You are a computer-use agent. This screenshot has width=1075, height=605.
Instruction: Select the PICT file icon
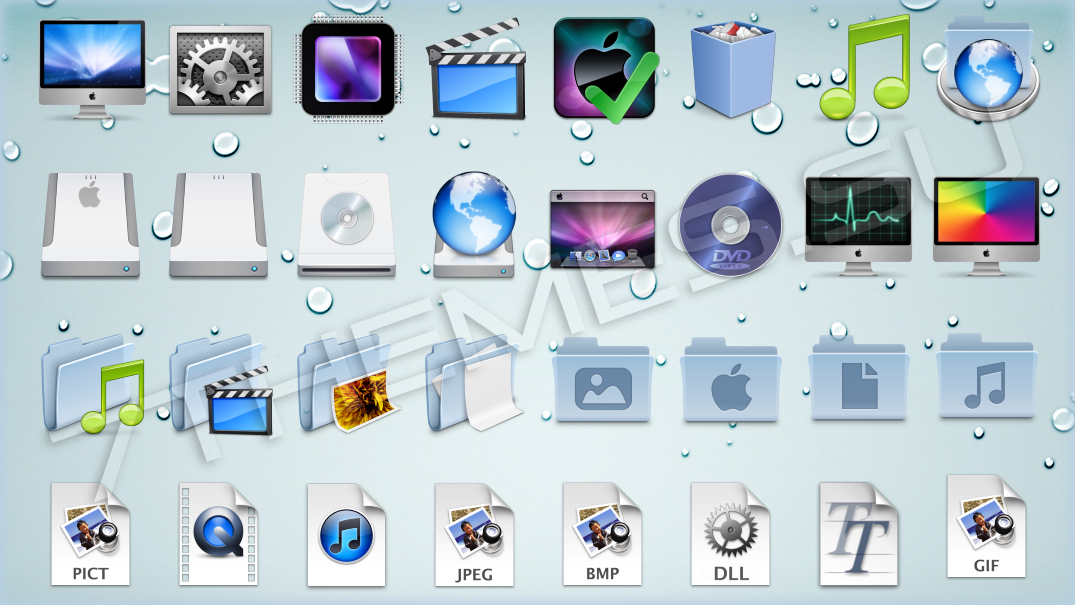click(x=90, y=534)
